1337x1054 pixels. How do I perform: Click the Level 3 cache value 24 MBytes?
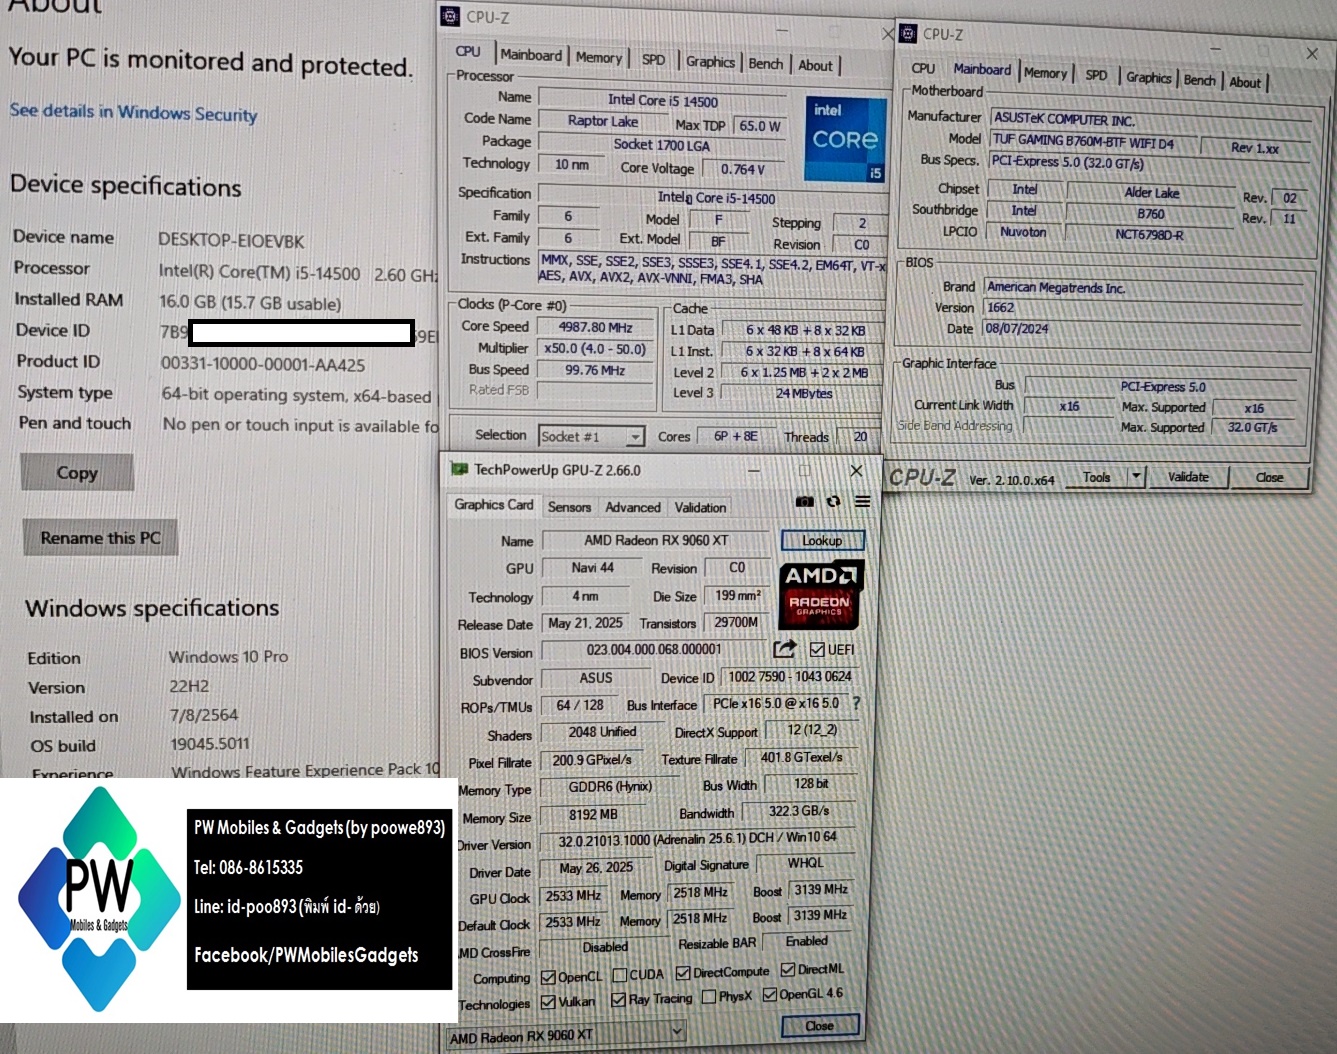click(804, 393)
